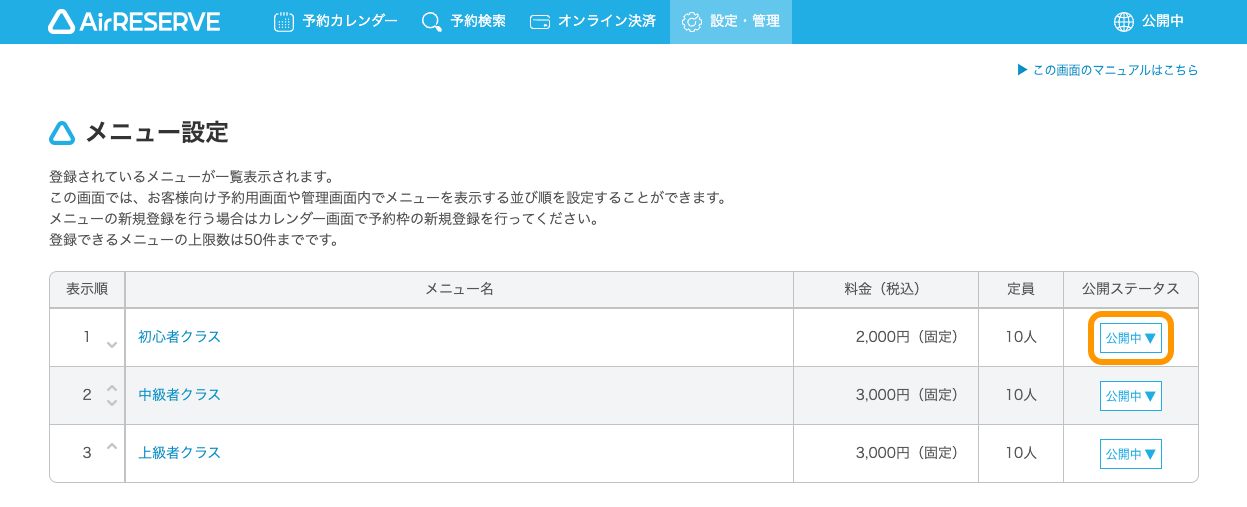This screenshot has height=507, width=1247.
Task: Click the calendar icon for 予約カレンダー
Action: pyautogui.click(x=284, y=22)
